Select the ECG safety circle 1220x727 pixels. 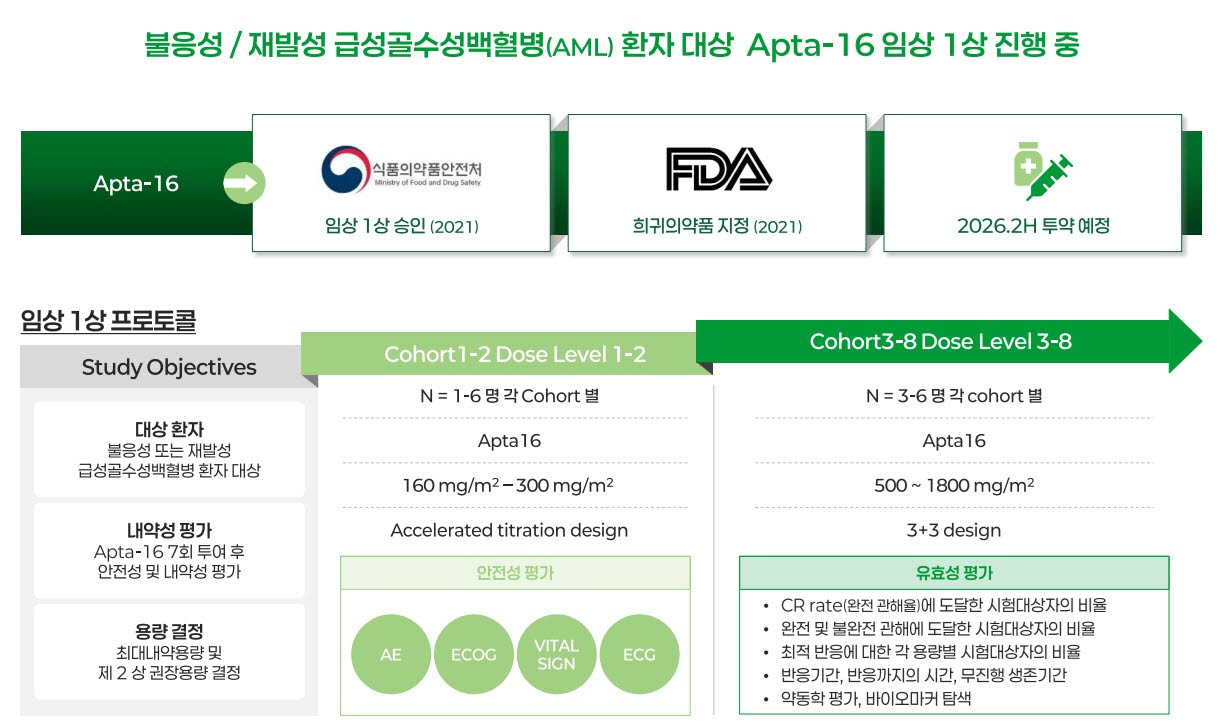639,655
